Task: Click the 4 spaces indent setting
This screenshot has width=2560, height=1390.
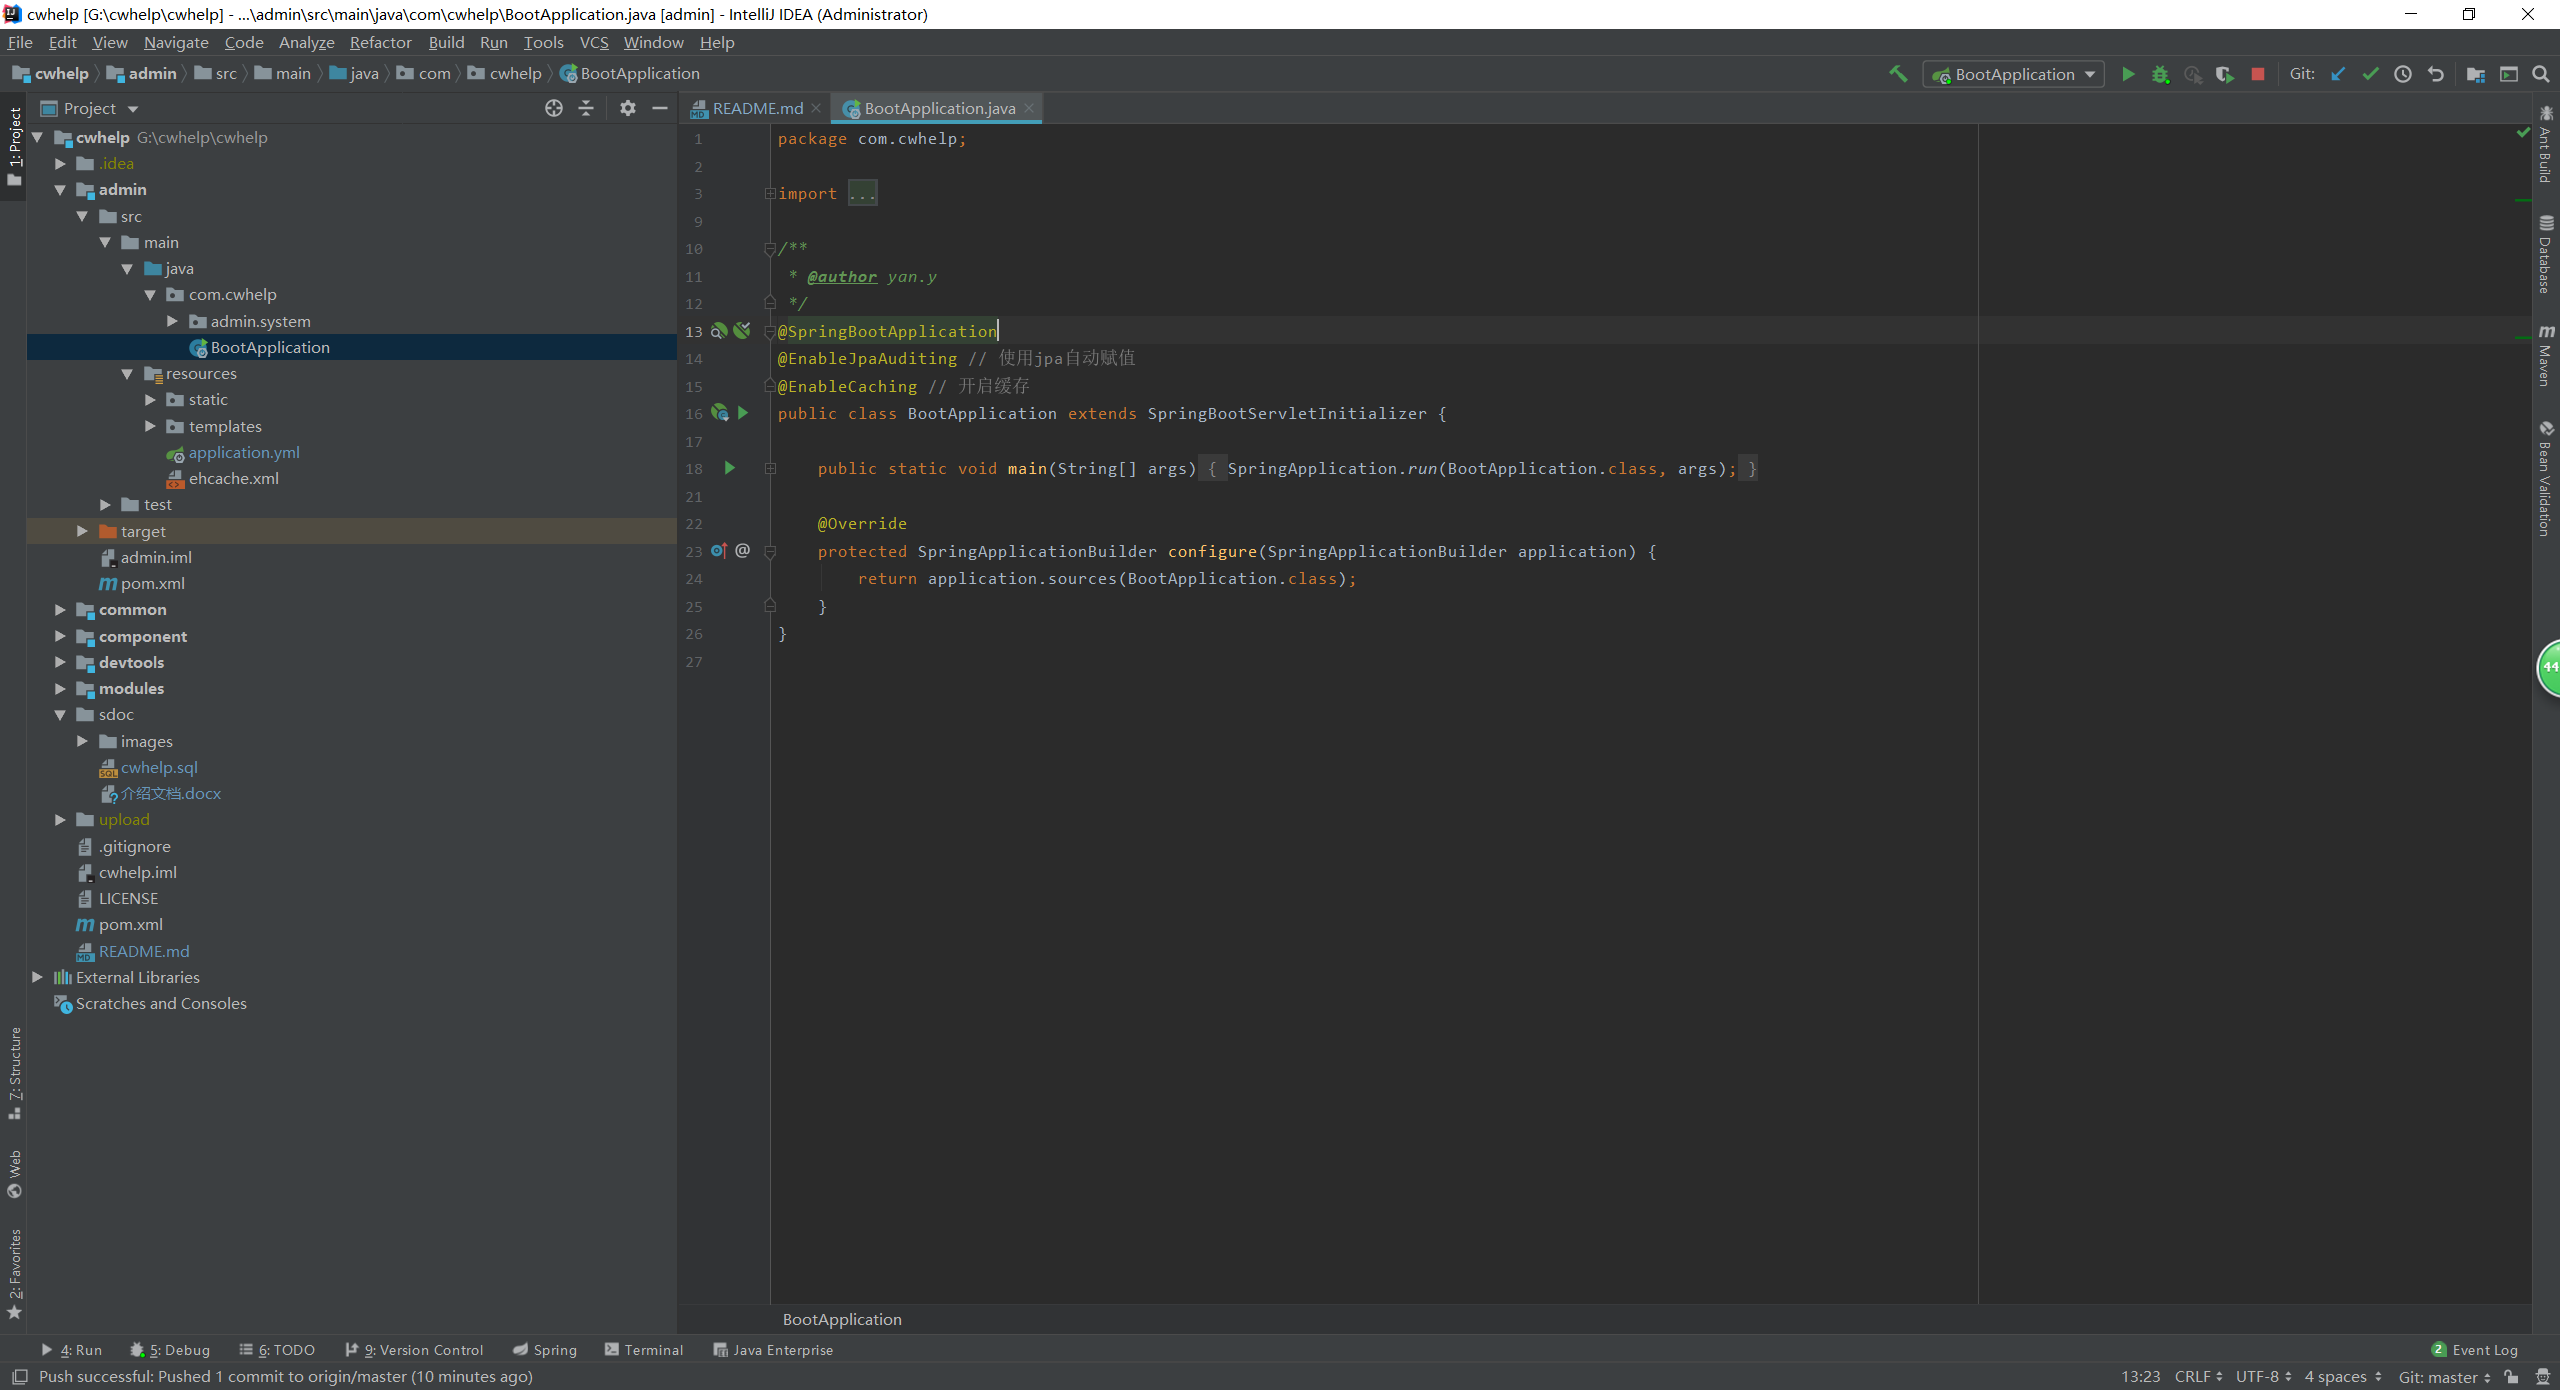Action: click(2343, 1377)
